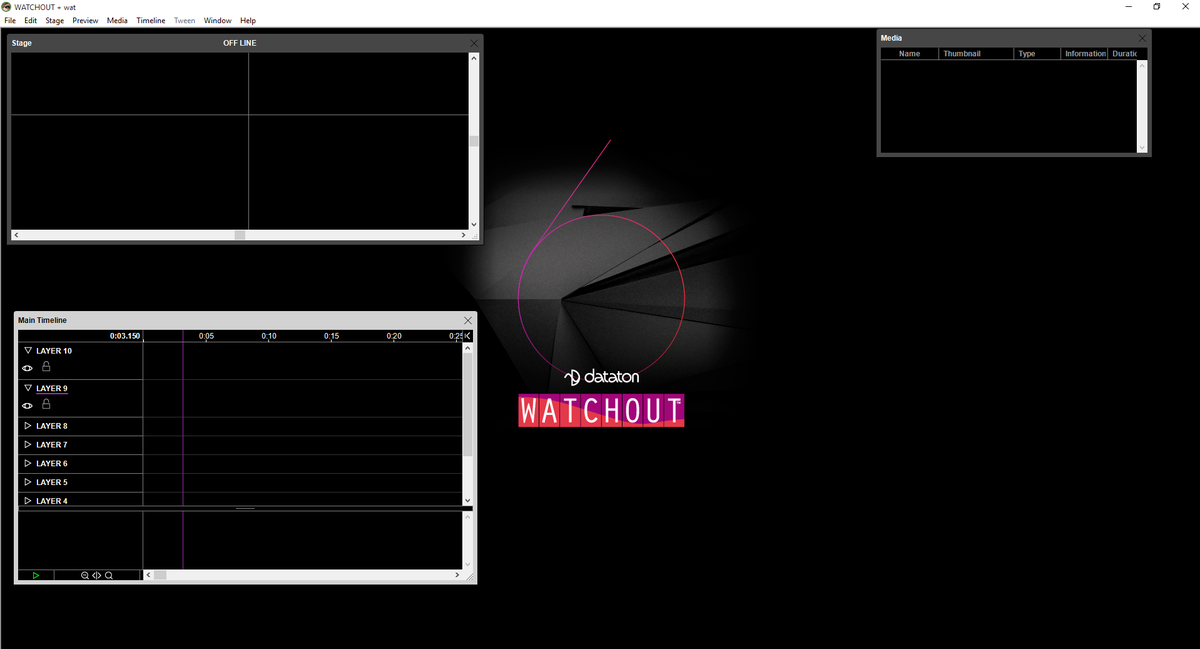The height and width of the screenshot is (649, 1200).
Task: Expand LAYER 8 in the timeline
Action: [x=28, y=426]
